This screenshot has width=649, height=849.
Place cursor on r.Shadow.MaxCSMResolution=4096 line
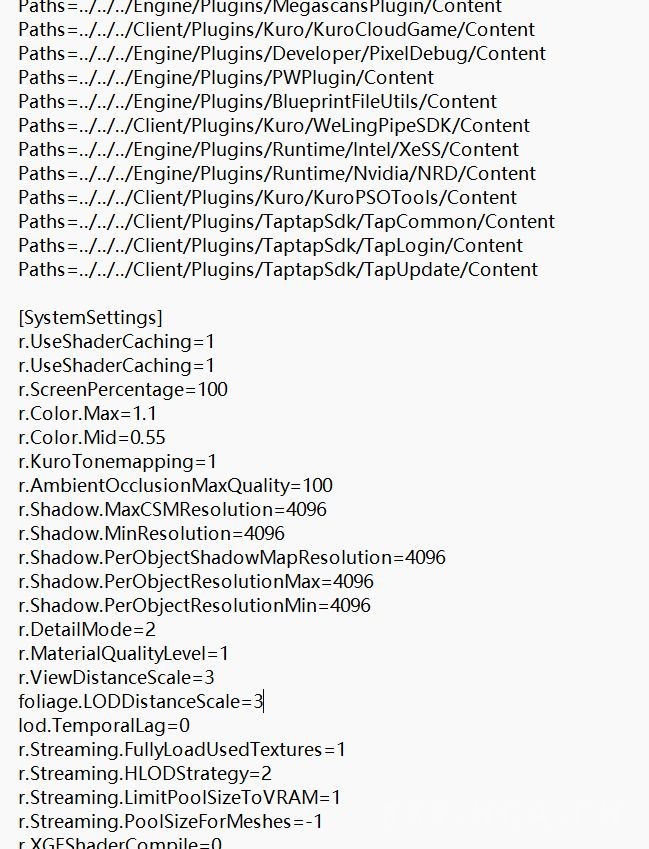click(x=172, y=510)
